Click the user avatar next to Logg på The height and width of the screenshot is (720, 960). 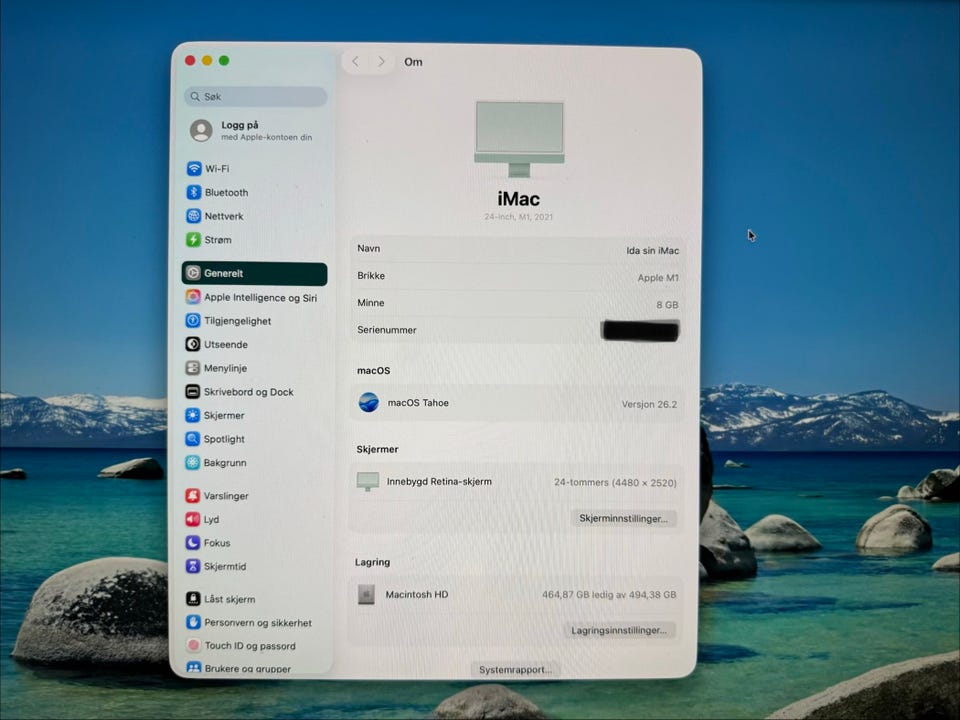[201, 130]
